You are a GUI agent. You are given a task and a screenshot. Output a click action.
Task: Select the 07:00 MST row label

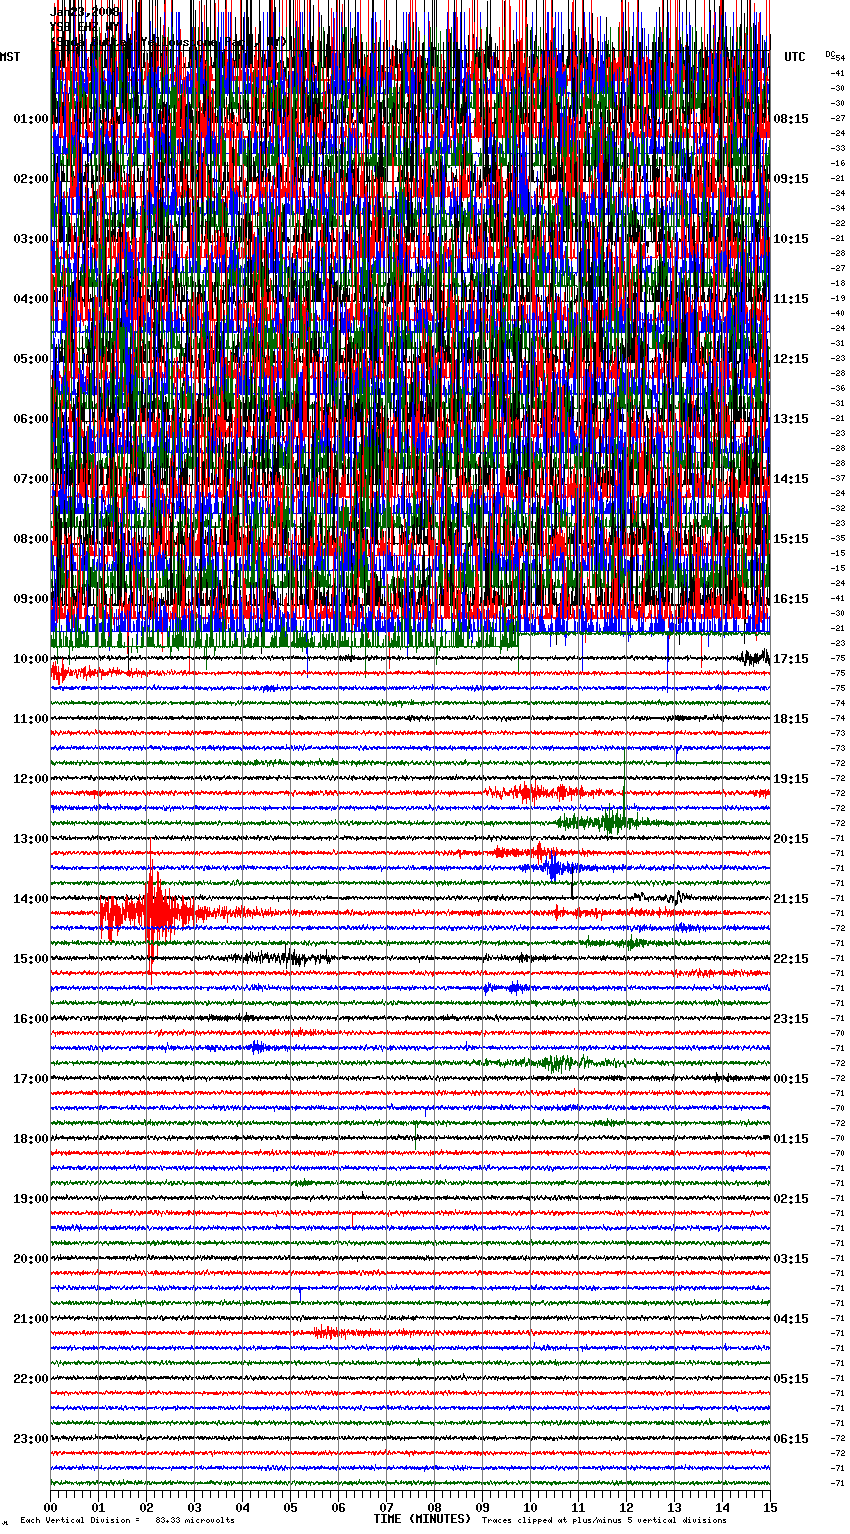point(31,479)
